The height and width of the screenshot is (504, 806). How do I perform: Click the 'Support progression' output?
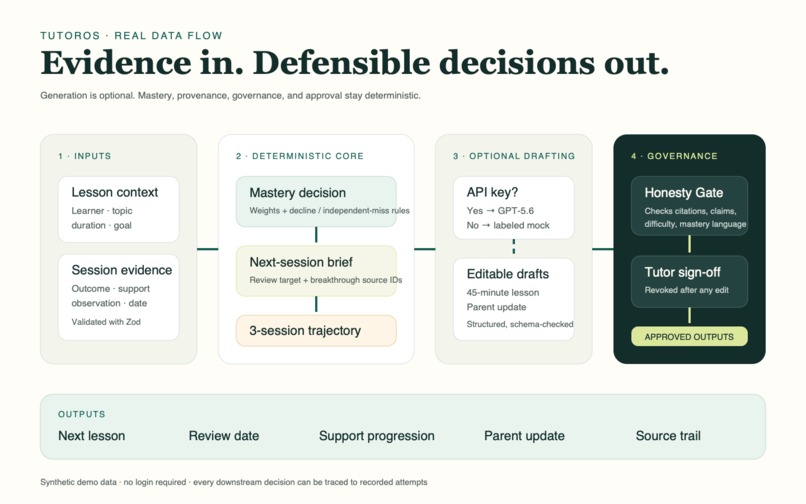377,436
